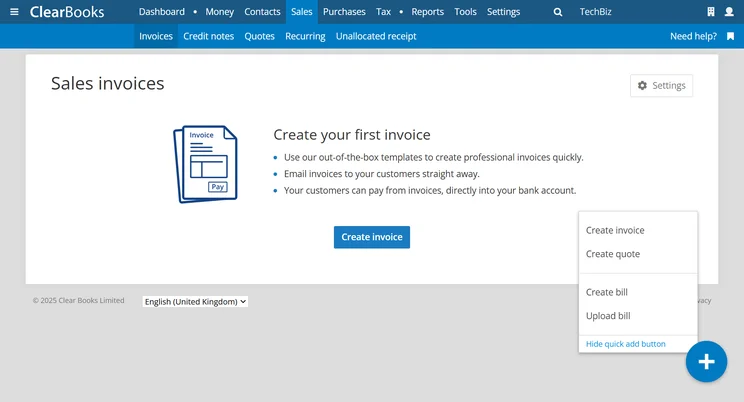Switch to the Recurring tab
744x402 pixels.
coord(305,36)
